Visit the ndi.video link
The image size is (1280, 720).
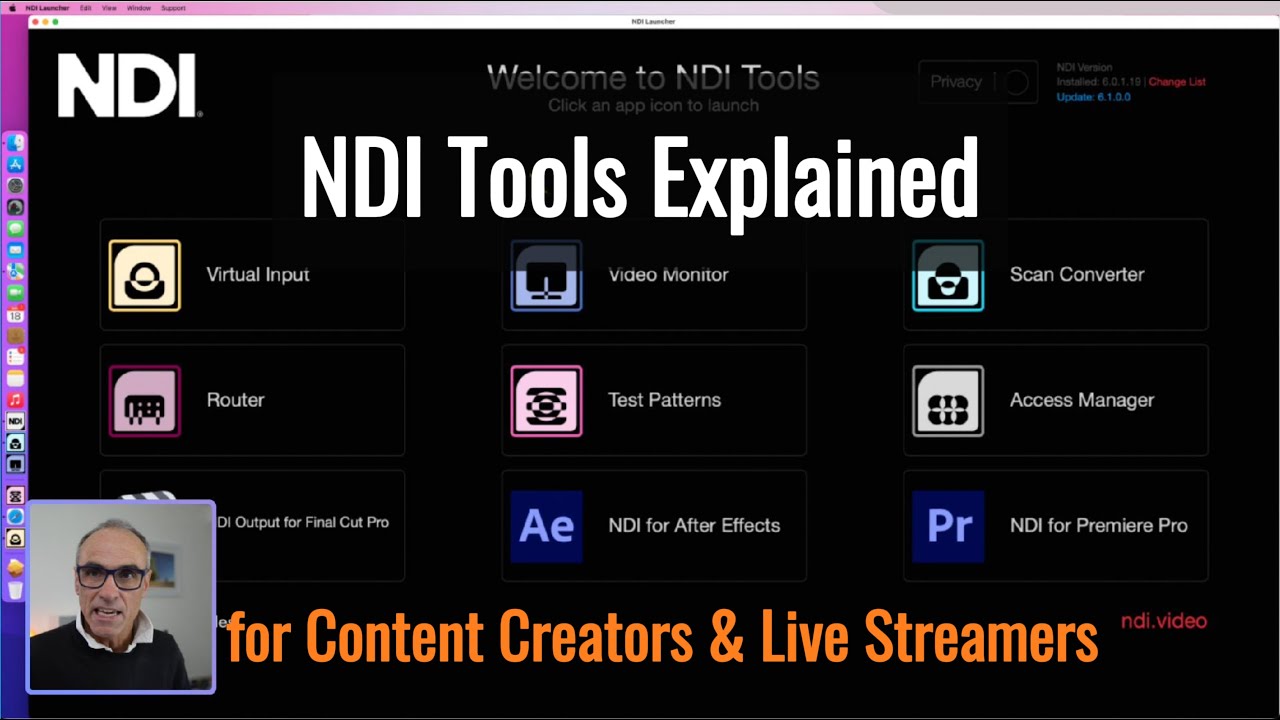pos(1163,621)
